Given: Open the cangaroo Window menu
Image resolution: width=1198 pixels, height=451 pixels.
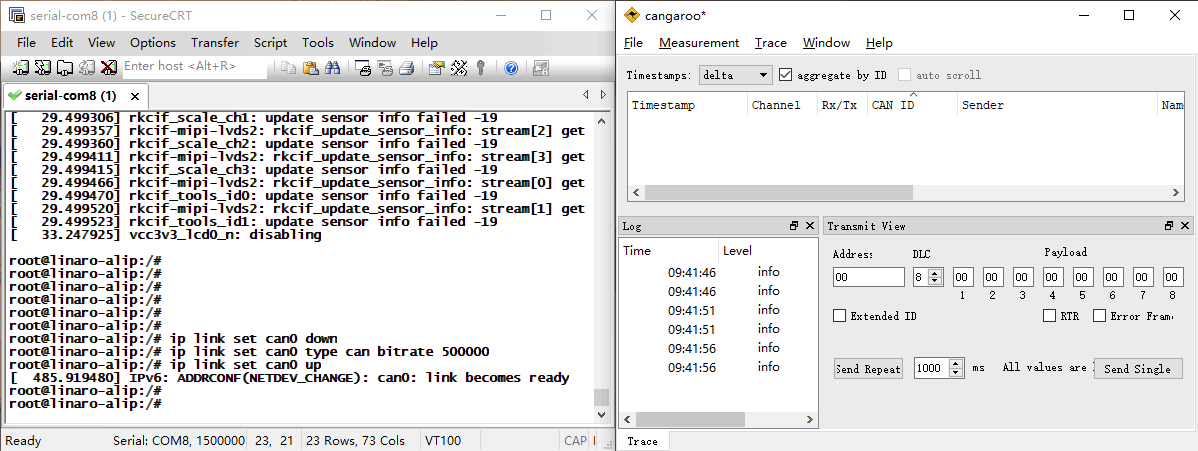Looking at the screenshot, I should pos(827,43).
